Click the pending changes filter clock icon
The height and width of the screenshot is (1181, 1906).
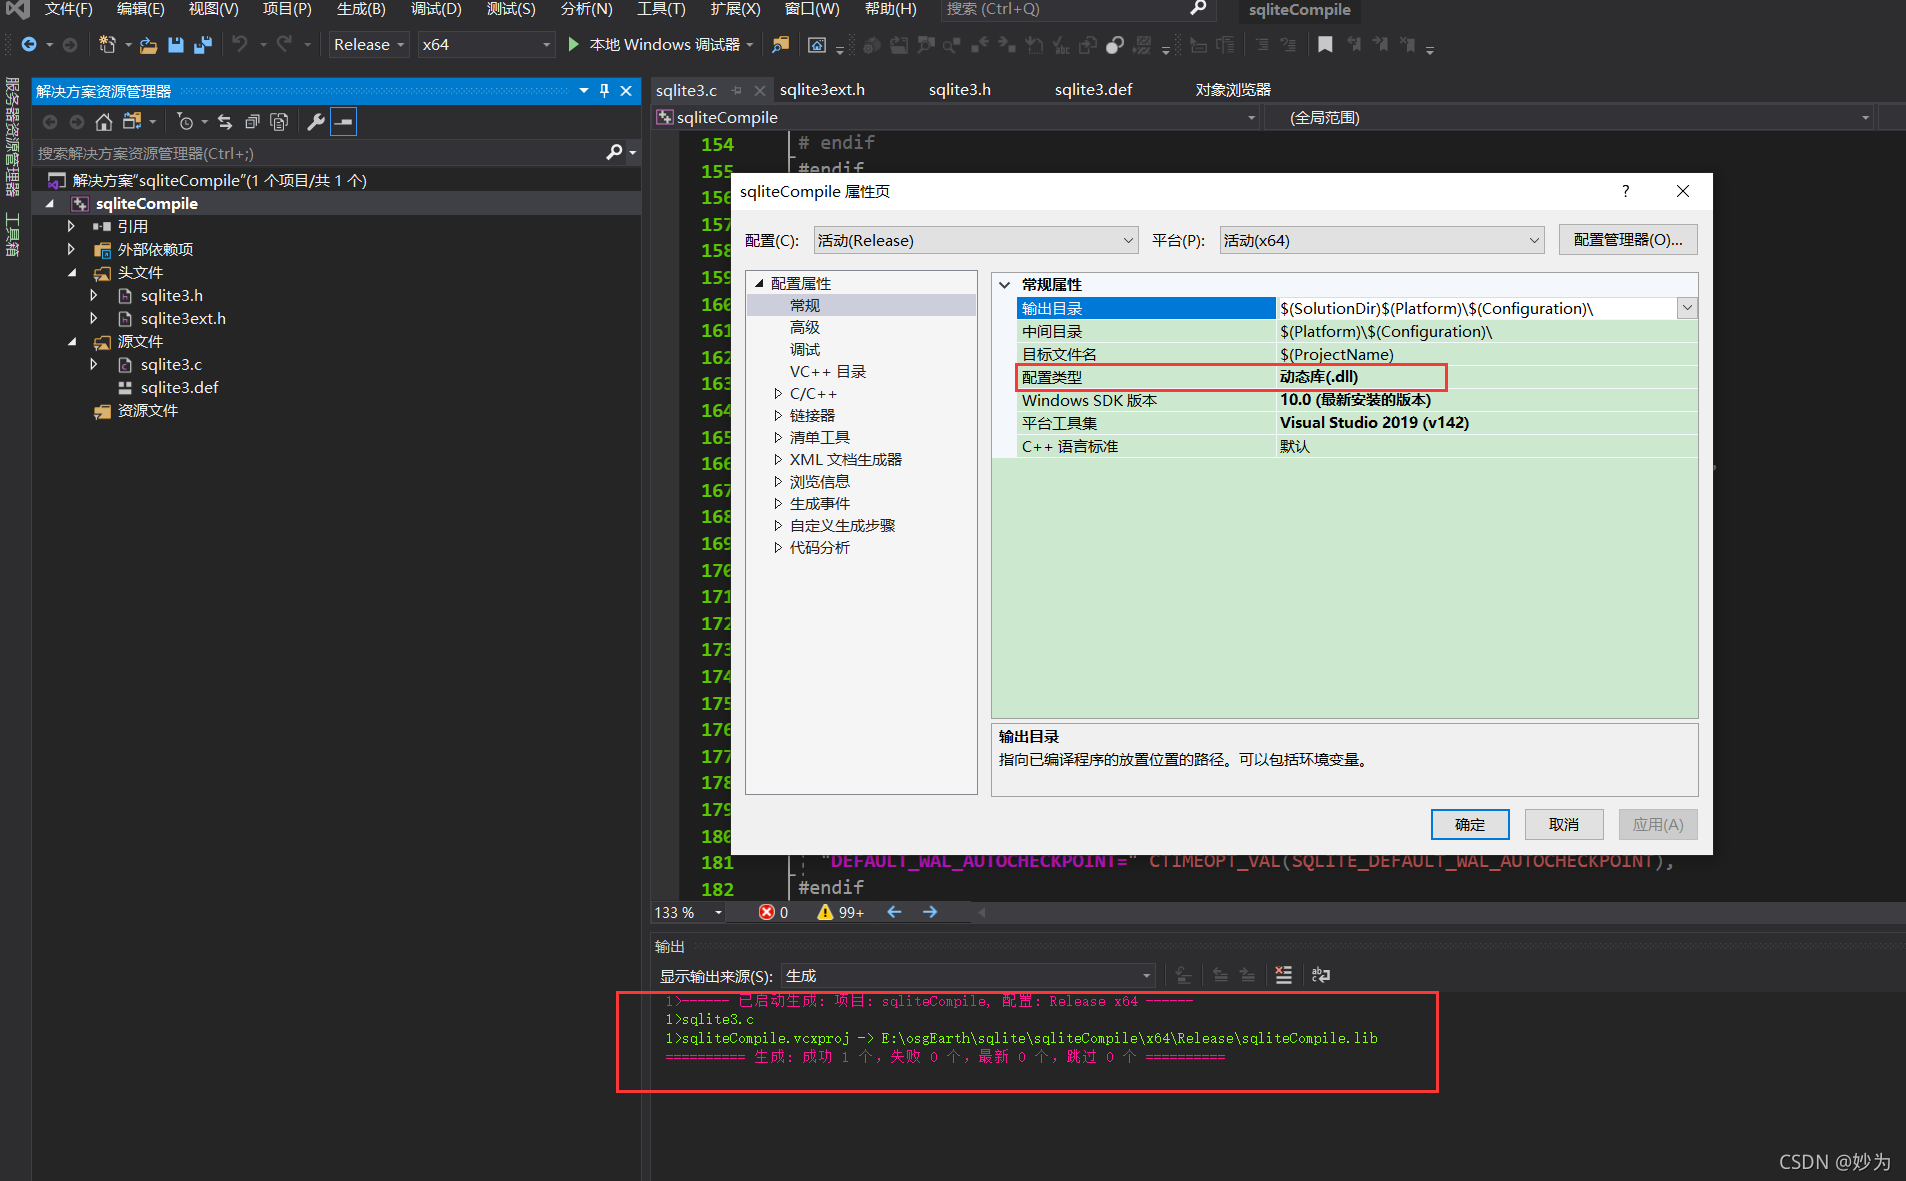pyautogui.click(x=185, y=122)
